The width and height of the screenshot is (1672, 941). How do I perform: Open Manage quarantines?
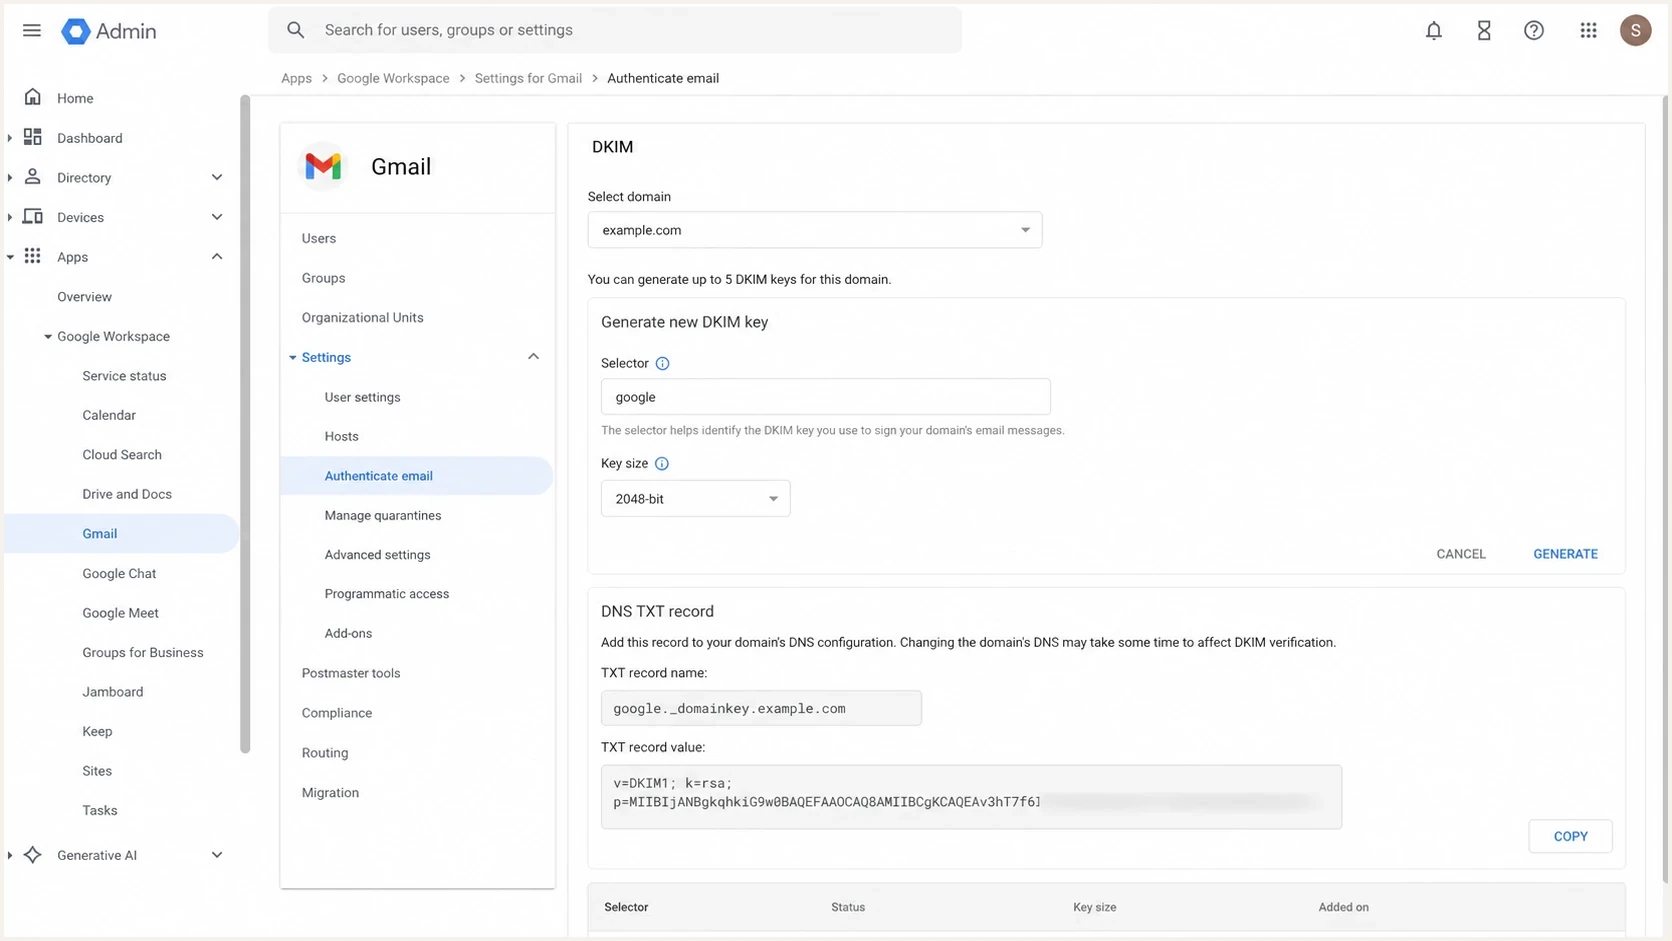383,515
